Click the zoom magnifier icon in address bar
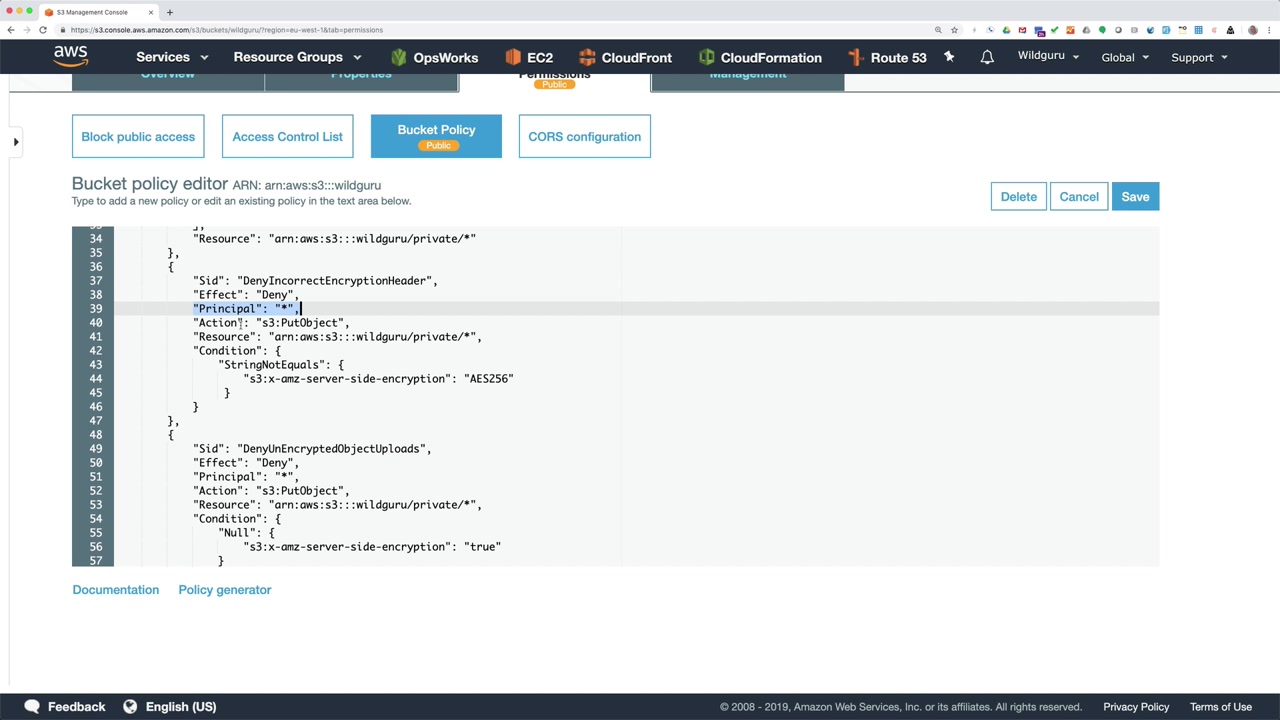 (x=938, y=30)
